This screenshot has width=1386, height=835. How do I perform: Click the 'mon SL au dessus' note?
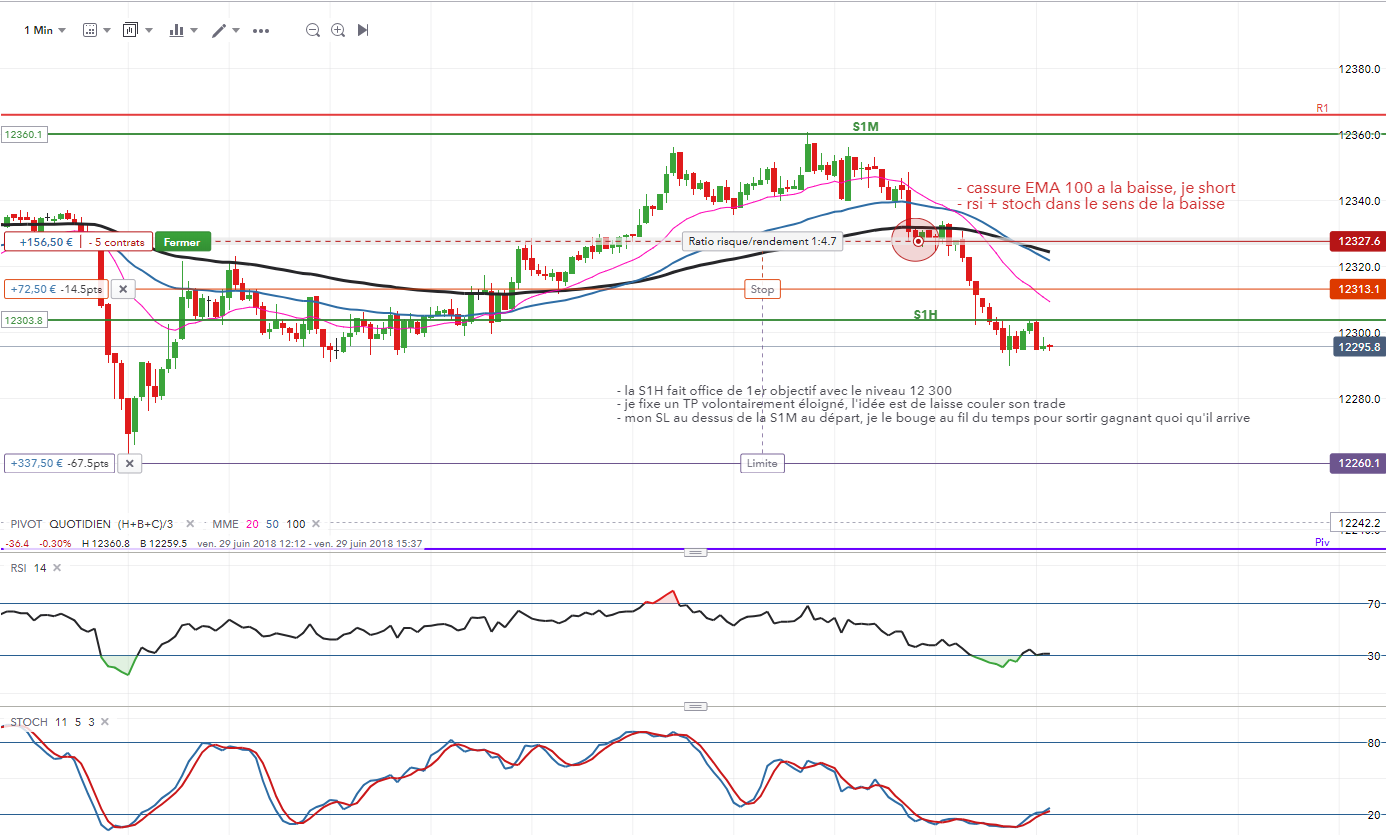[933, 418]
